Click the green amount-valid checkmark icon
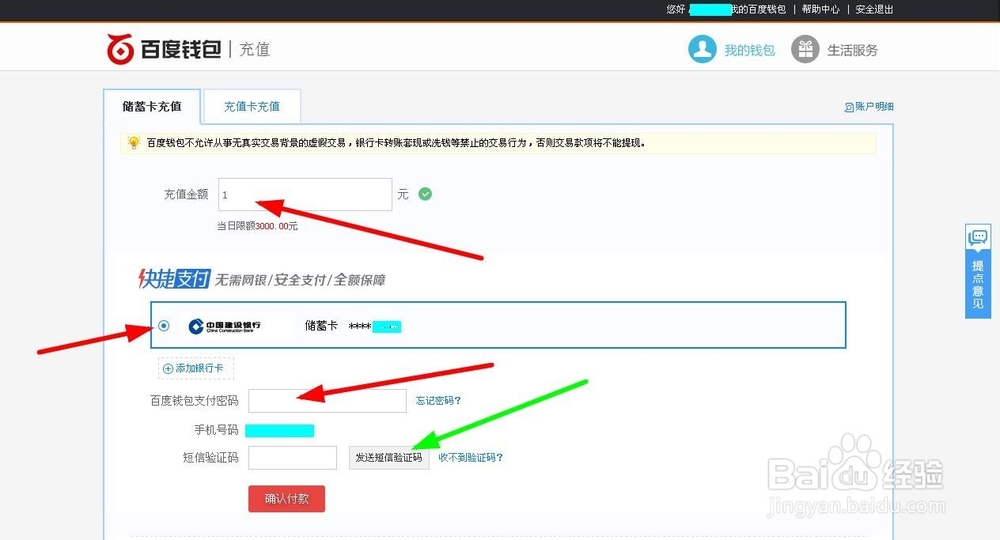The image size is (1000, 540). 425,194
